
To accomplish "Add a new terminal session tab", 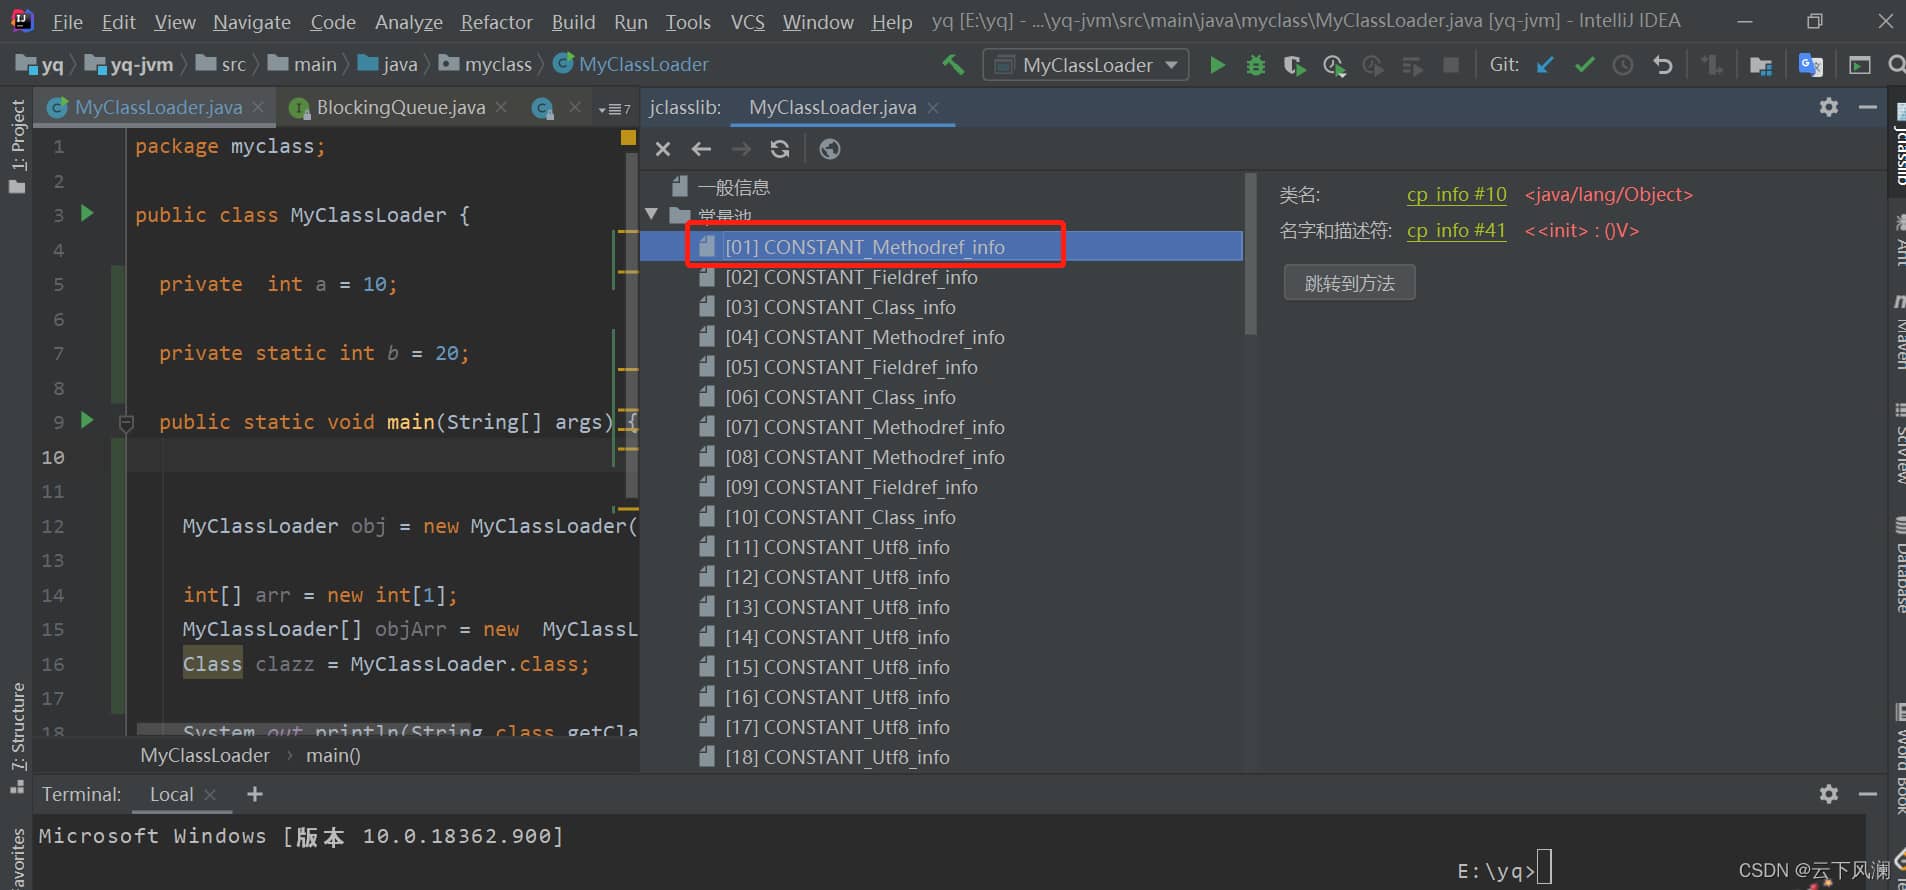I will (x=255, y=794).
